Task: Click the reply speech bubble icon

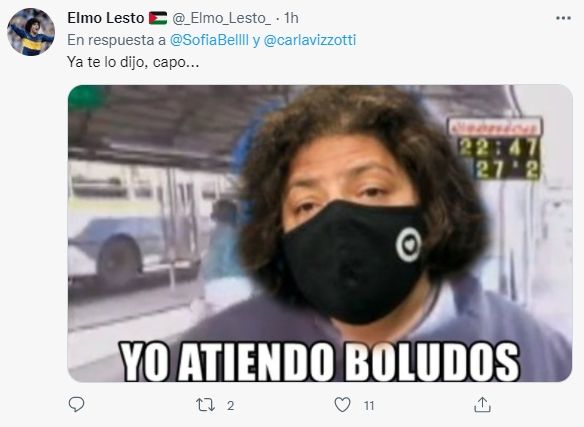Action: pos(77,404)
